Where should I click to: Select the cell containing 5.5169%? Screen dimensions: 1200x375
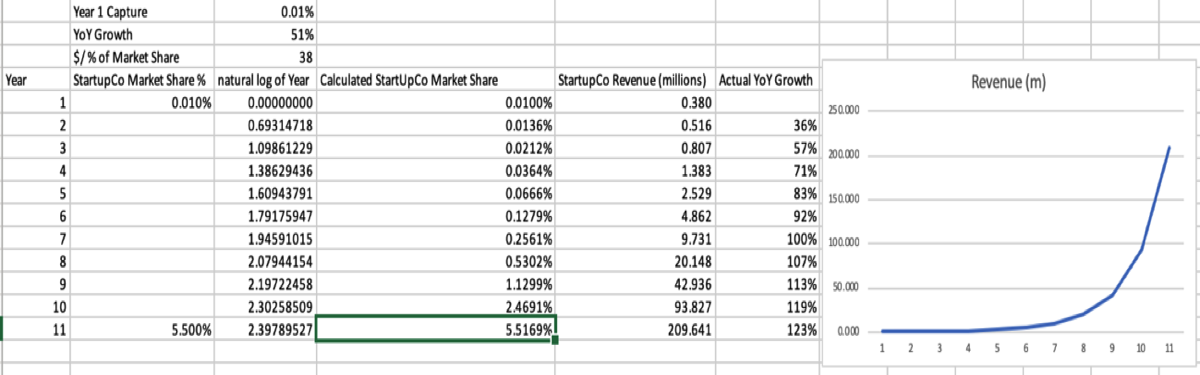click(435, 330)
